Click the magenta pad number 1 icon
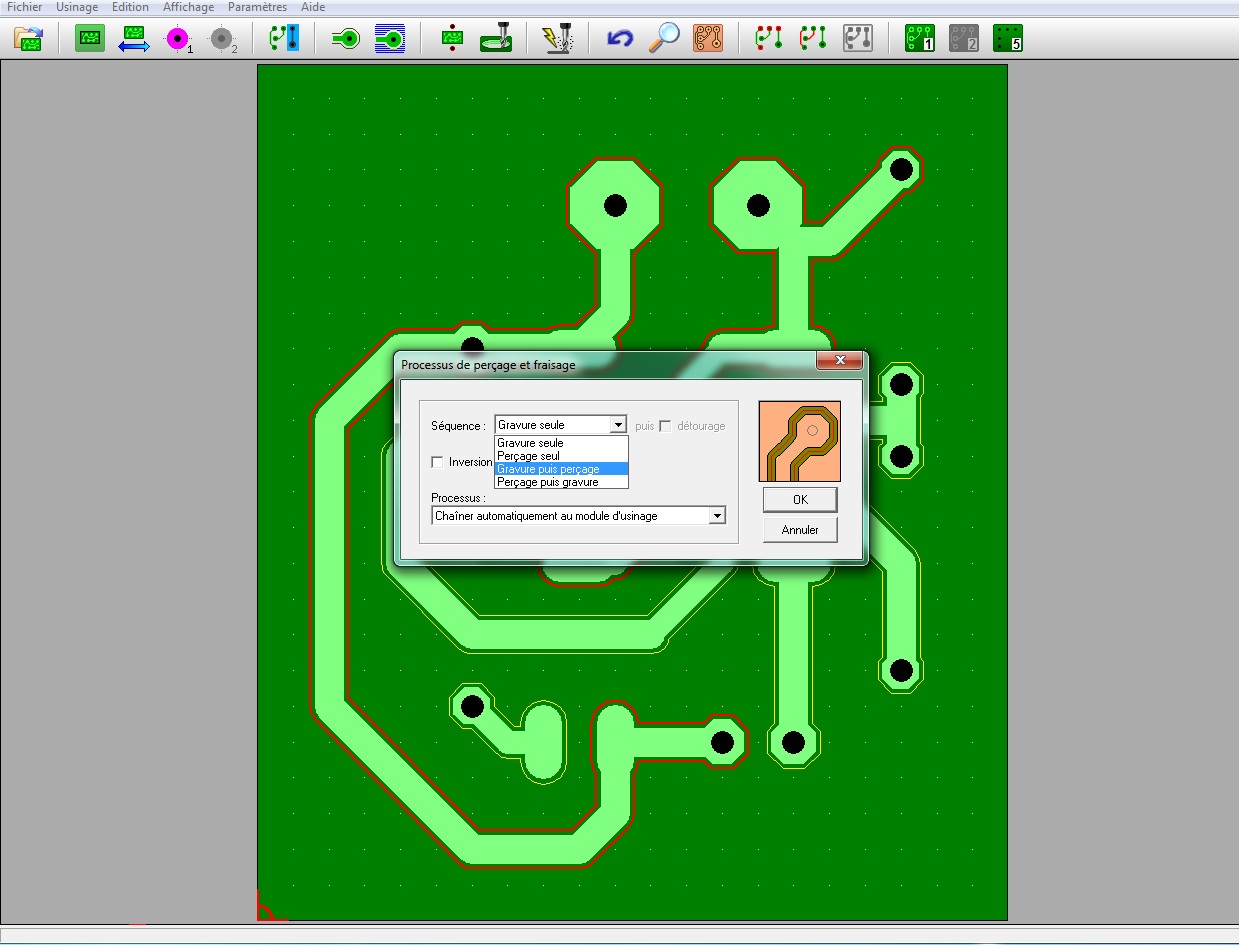Screen dimensions: 1239x947 [x=178, y=40]
